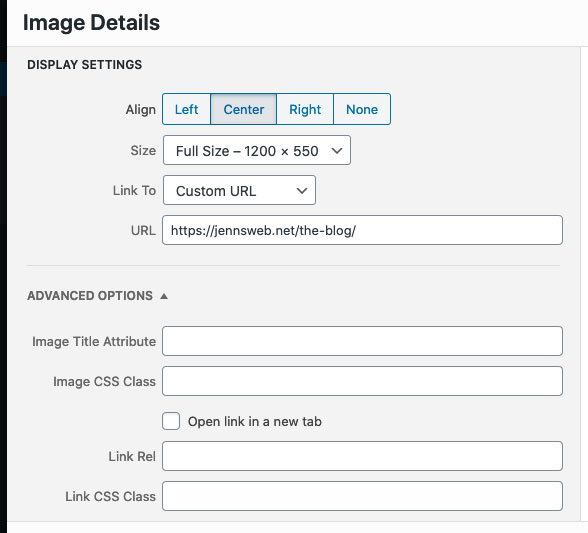Click the Image Details title

click(x=92, y=23)
